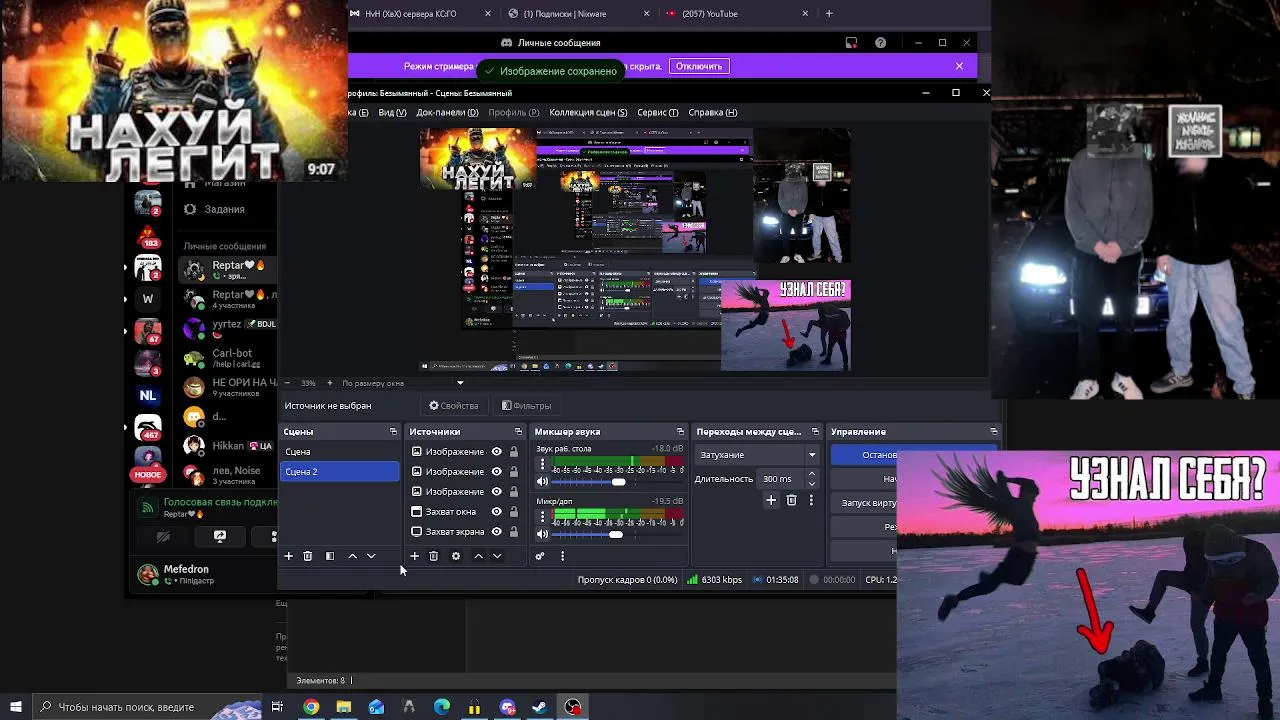The width and height of the screenshot is (1280, 720).
Task: Open the Затухание transition dropdown
Action: click(x=757, y=455)
